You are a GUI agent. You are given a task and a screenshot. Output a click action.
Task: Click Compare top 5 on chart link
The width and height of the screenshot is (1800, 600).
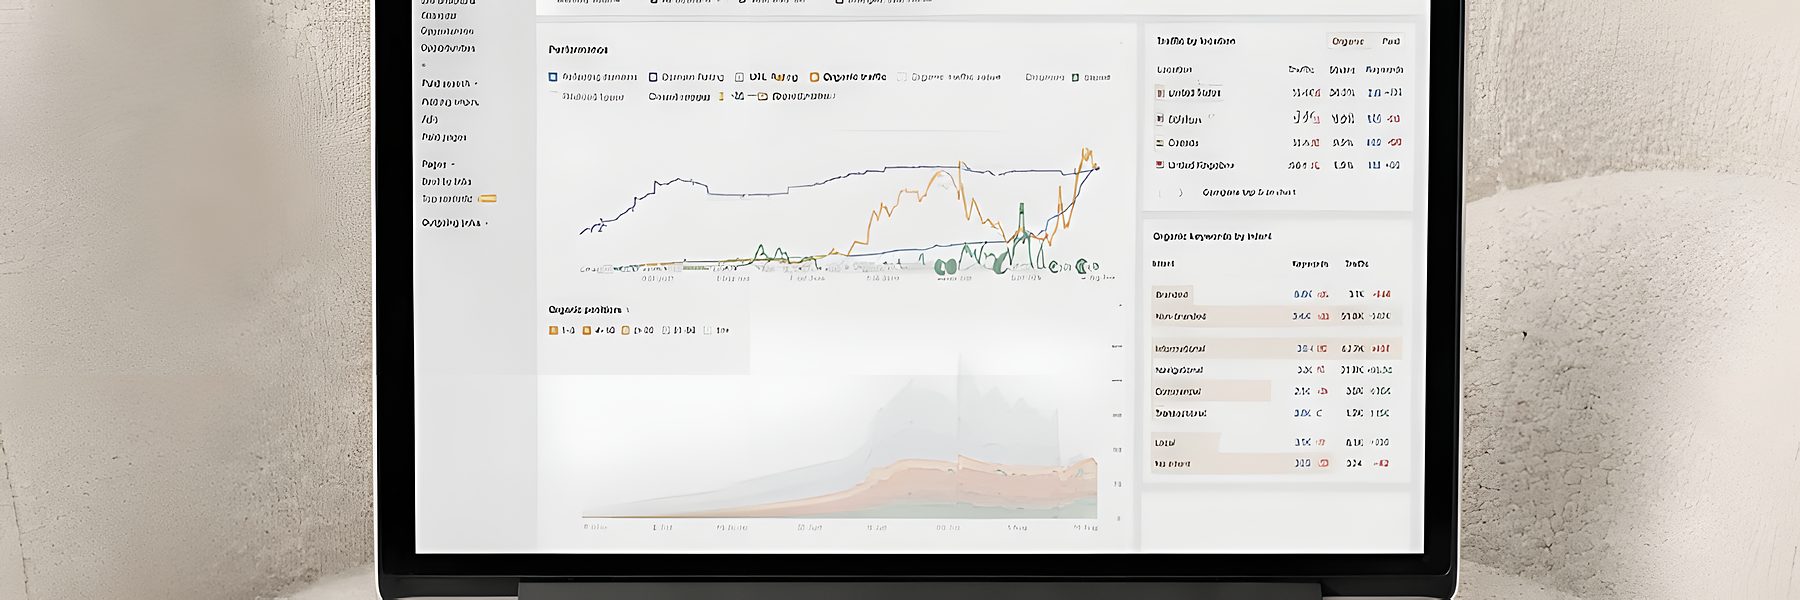point(1249,192)
